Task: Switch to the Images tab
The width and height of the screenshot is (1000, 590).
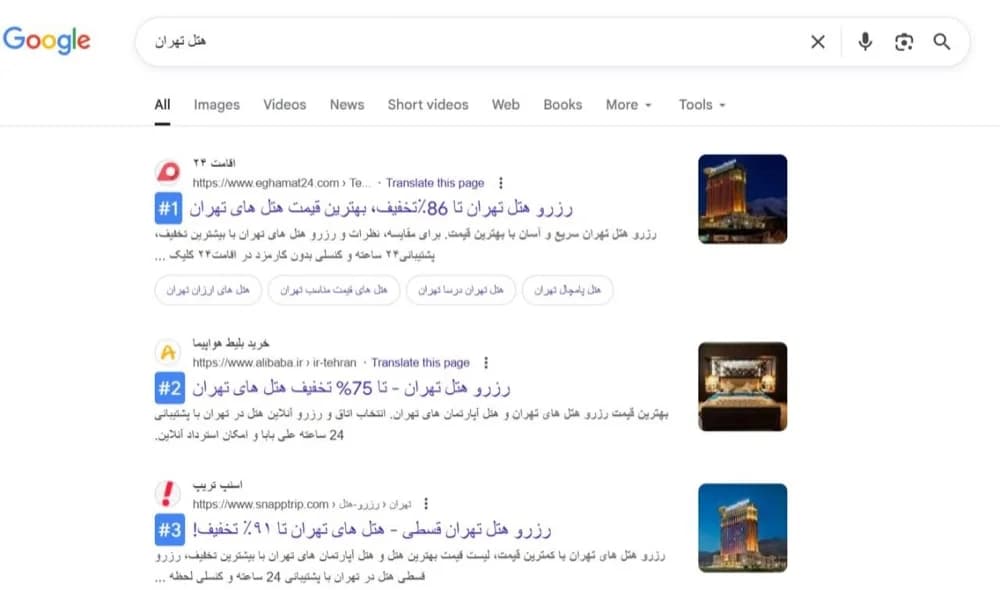Action: point(217,105)
